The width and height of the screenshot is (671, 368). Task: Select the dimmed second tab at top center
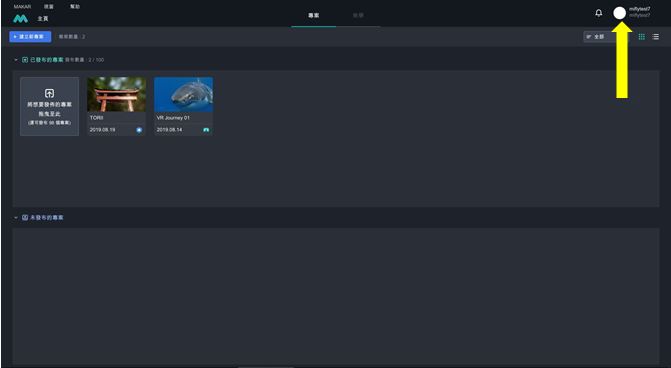point(358,15)
